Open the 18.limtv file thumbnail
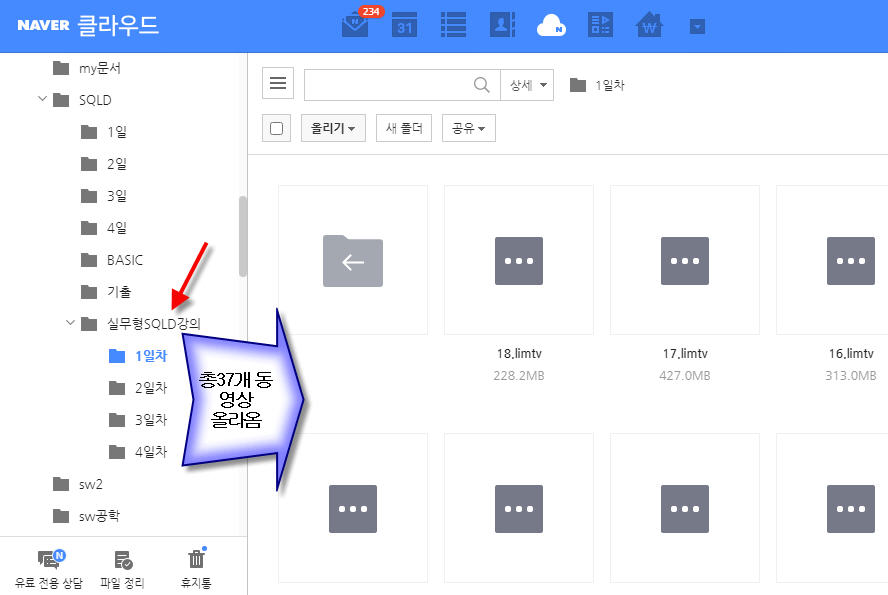This screenshot has width=888, height=595. (519, 260)
